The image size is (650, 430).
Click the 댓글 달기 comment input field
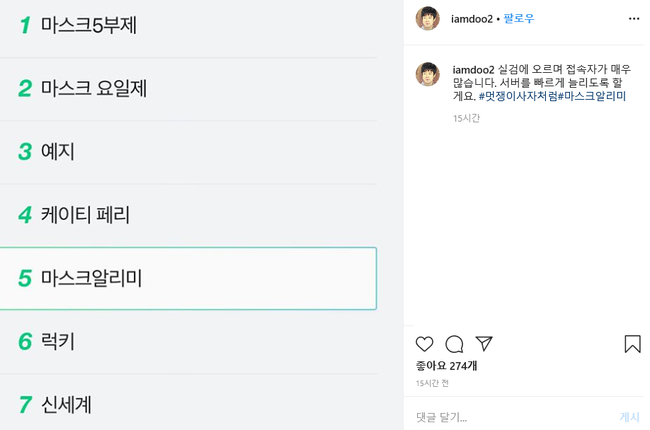point(510,417)
